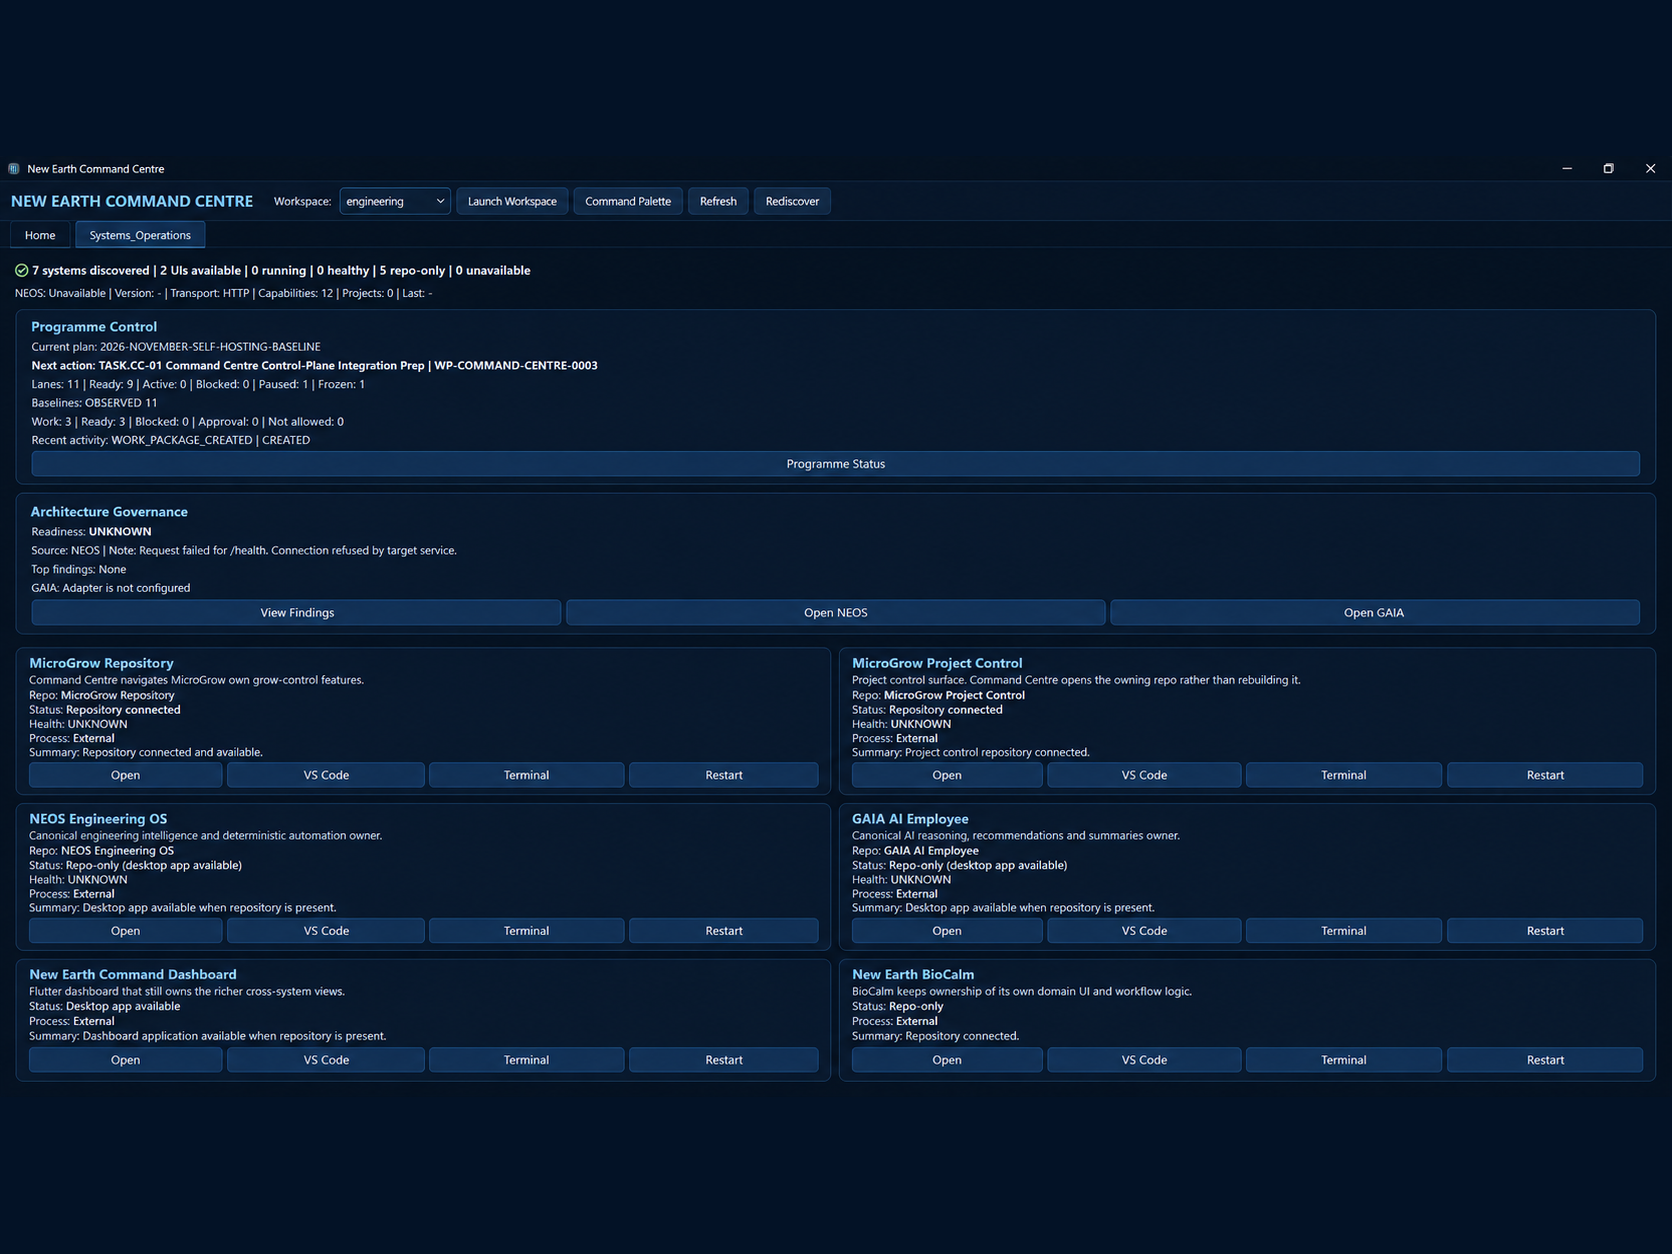
Task: Click the GAIA AI Employee card title
Action: (910, 819)
